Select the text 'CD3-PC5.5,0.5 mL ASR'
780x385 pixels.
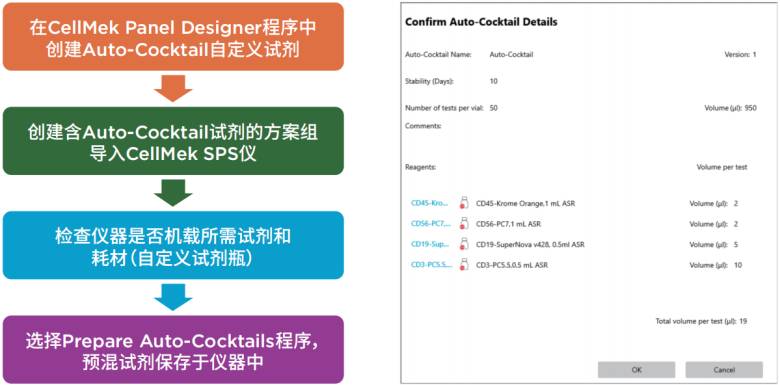pos(512,265)
